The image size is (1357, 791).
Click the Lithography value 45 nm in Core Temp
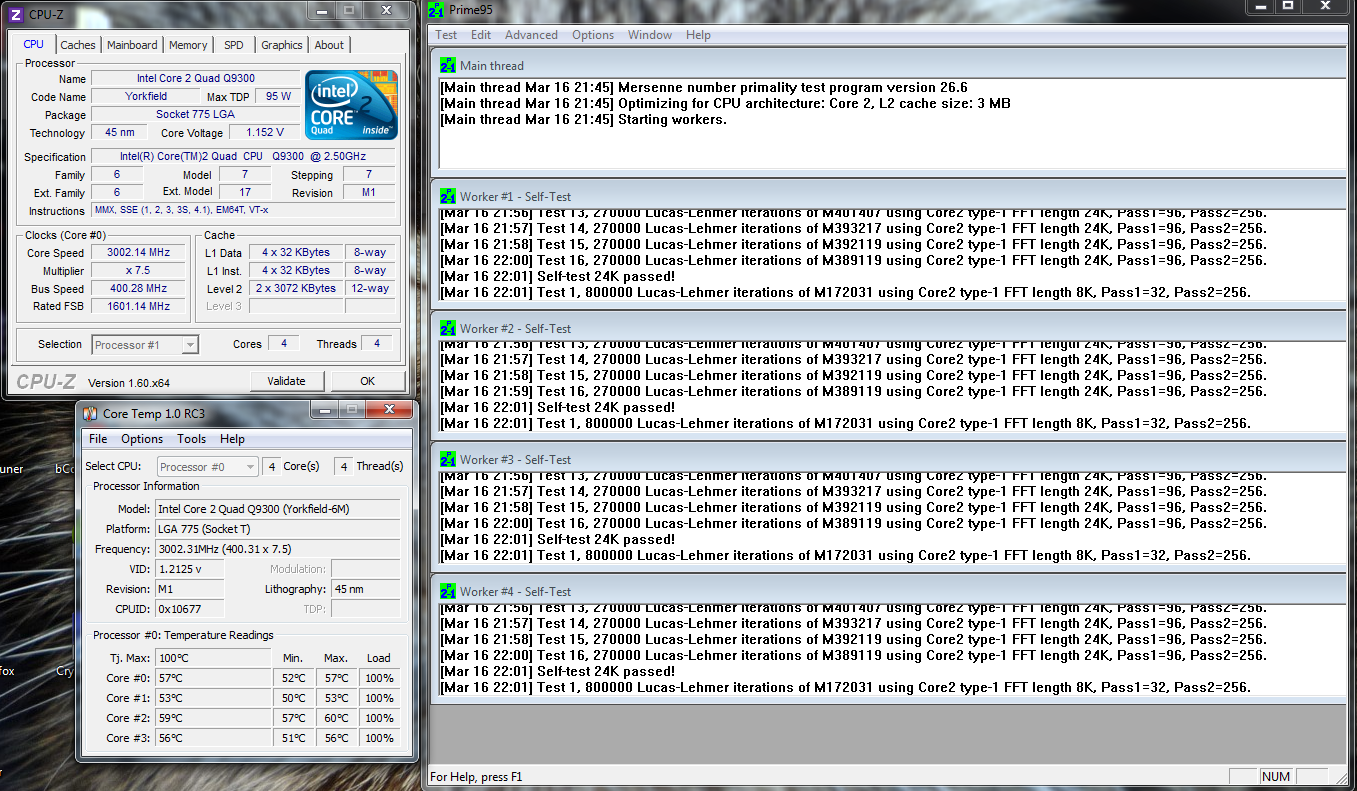click(366, 589)
